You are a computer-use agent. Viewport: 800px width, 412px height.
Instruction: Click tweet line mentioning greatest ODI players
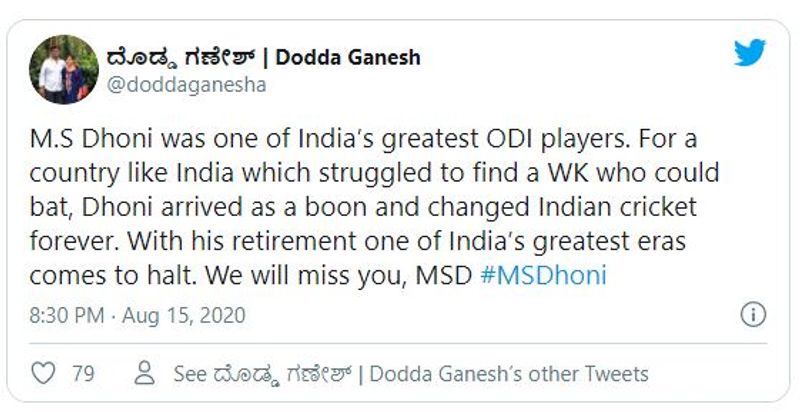click(x=363, y=140)
